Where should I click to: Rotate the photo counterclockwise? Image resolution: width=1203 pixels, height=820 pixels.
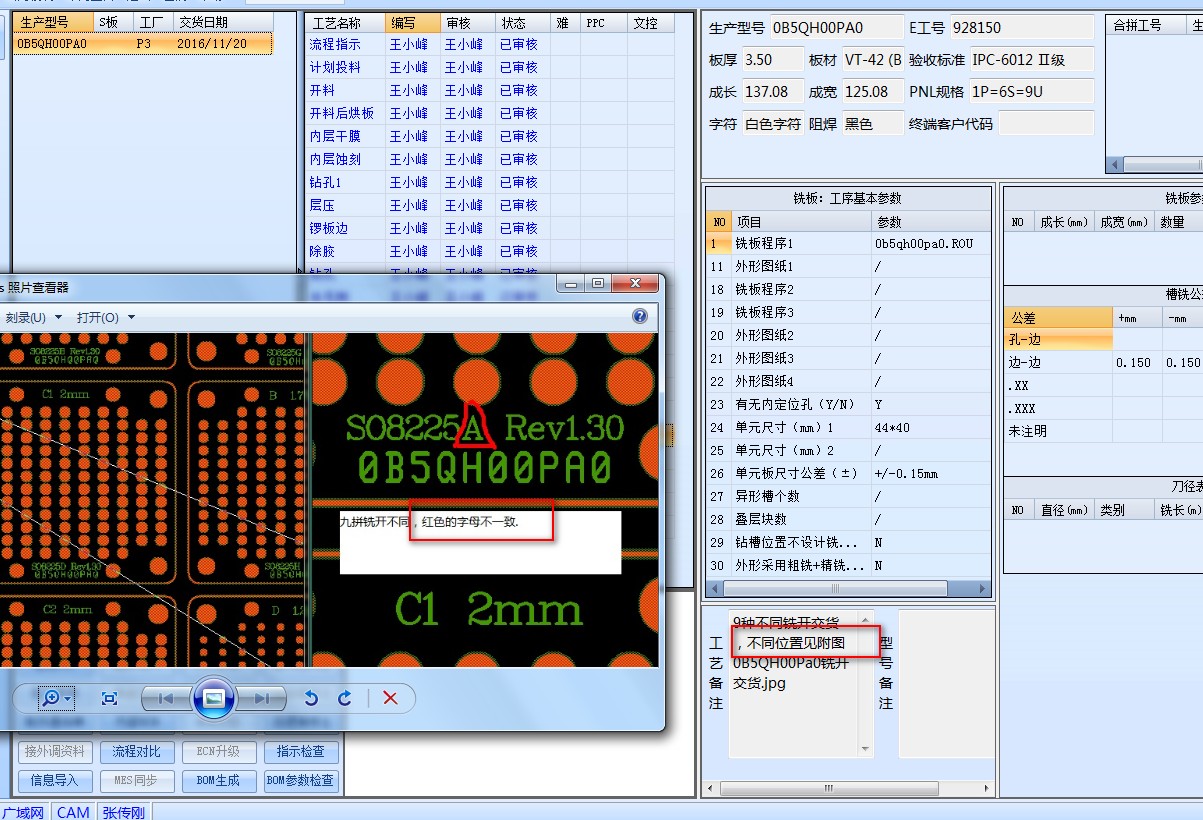point(311,698)
